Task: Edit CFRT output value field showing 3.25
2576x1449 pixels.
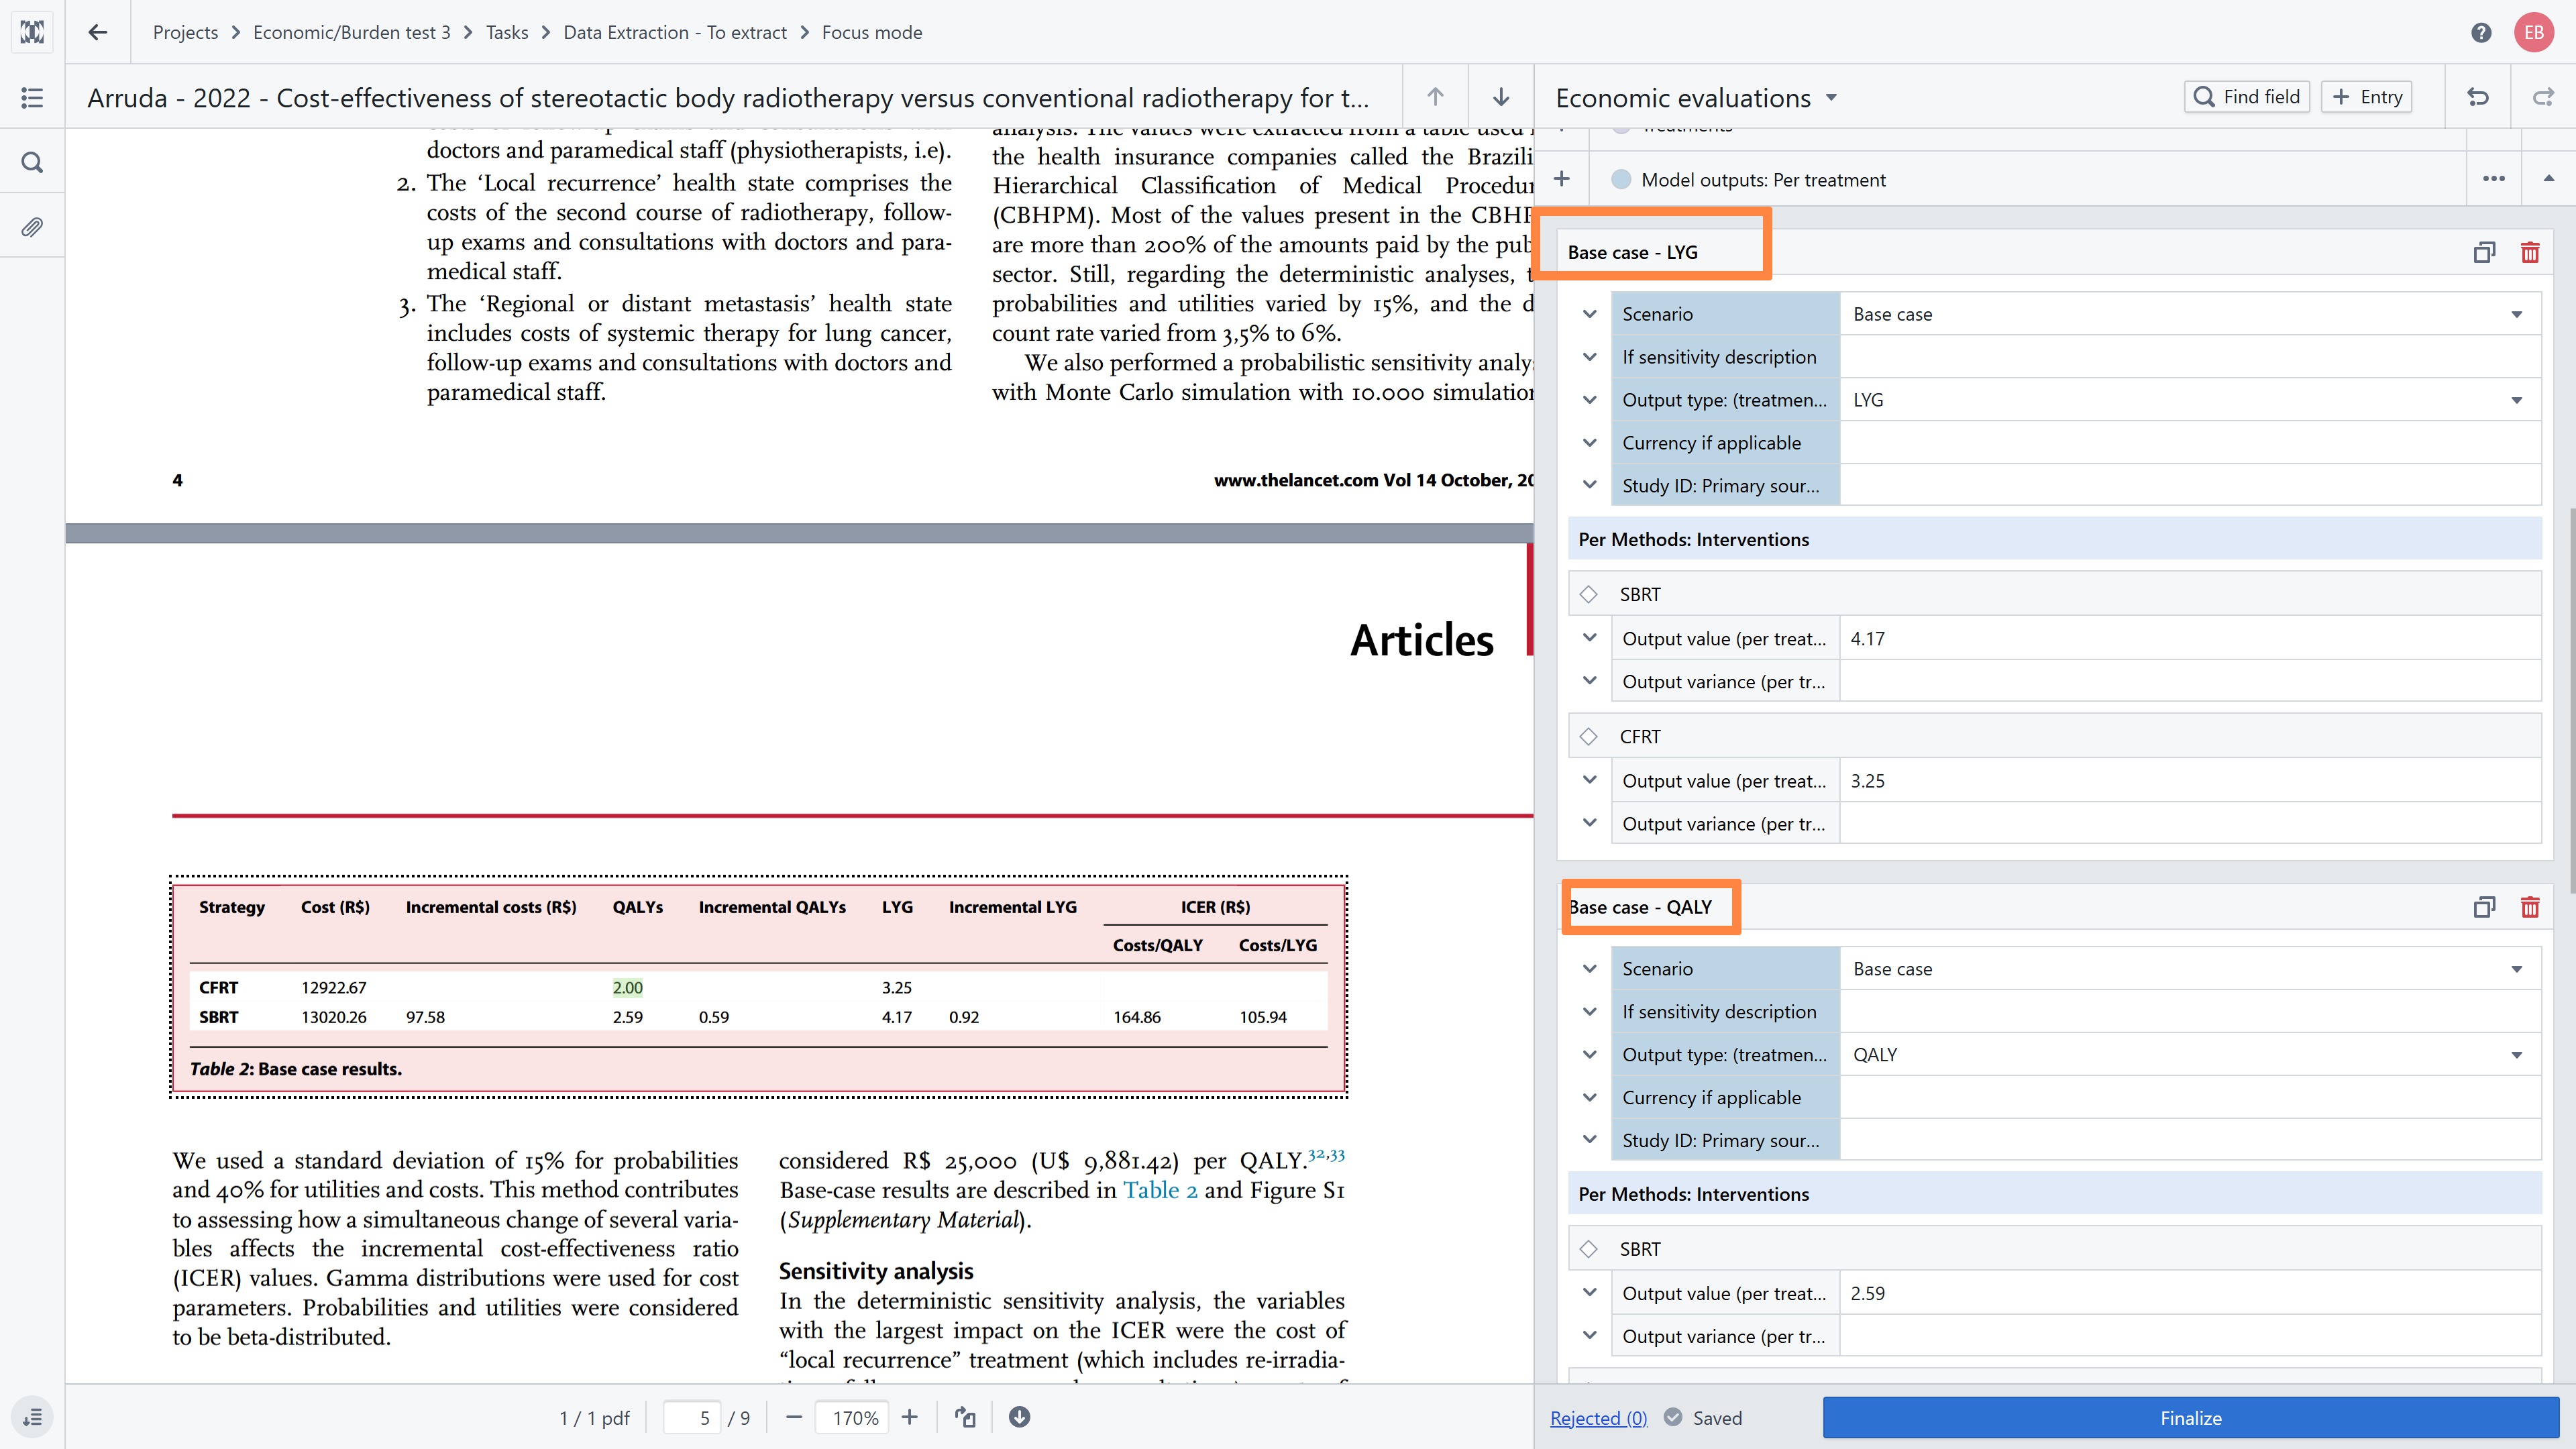Action: [2190, 781]
